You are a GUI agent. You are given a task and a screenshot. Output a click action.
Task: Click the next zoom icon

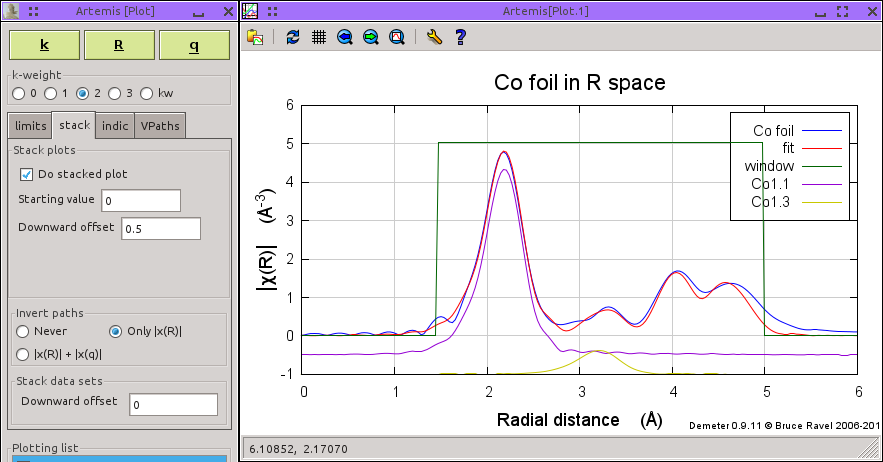tap(371, 37)
